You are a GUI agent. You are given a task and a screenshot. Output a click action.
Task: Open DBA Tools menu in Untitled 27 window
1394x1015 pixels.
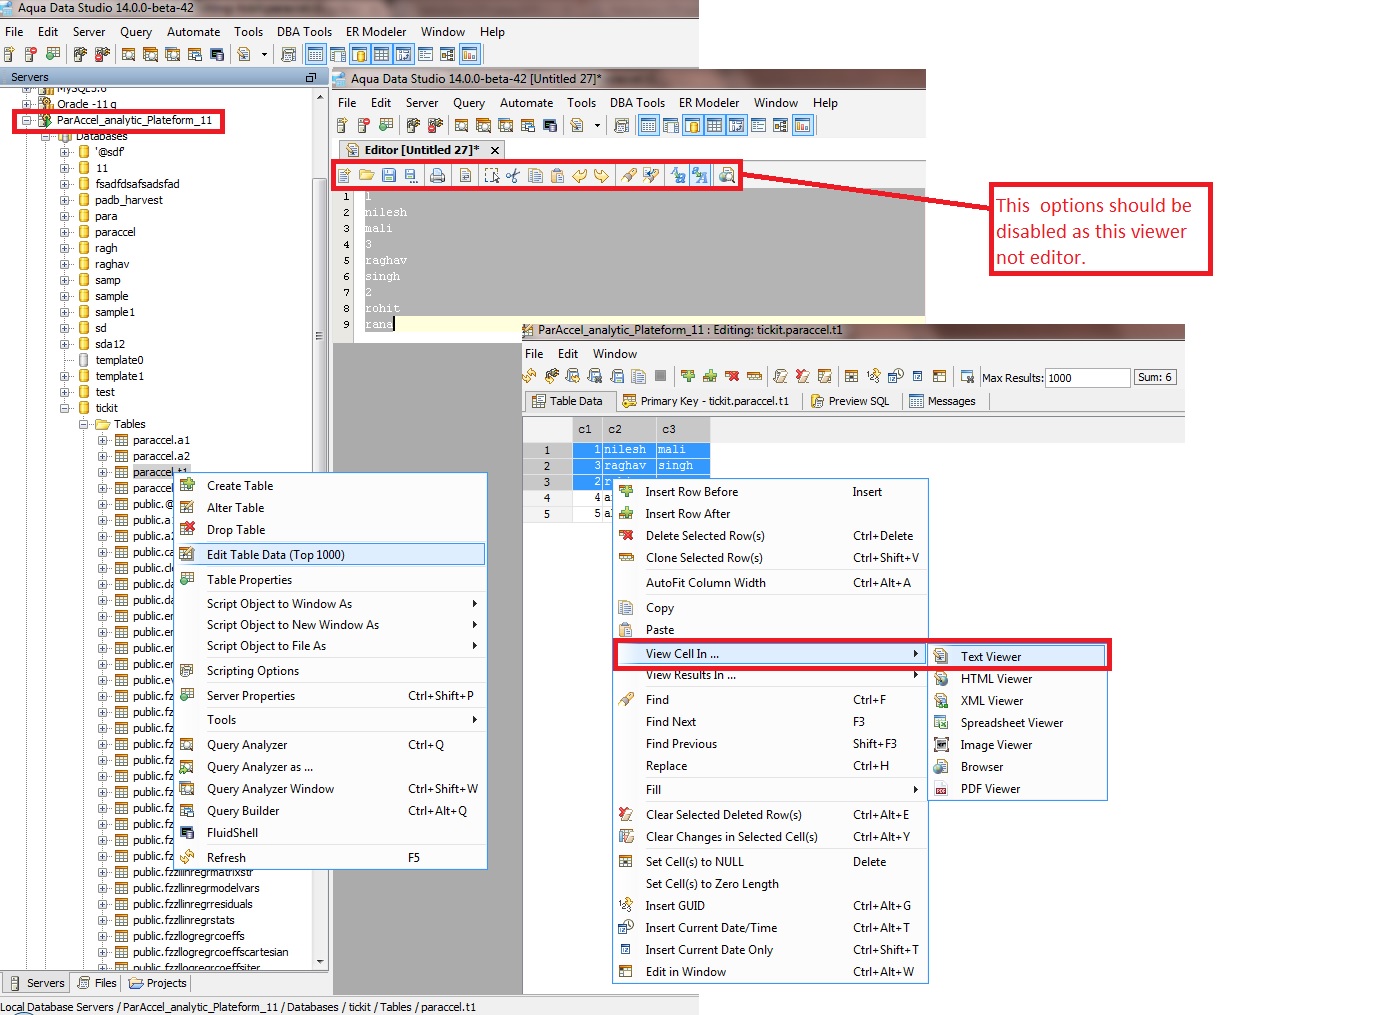click(x=637, y=103)
